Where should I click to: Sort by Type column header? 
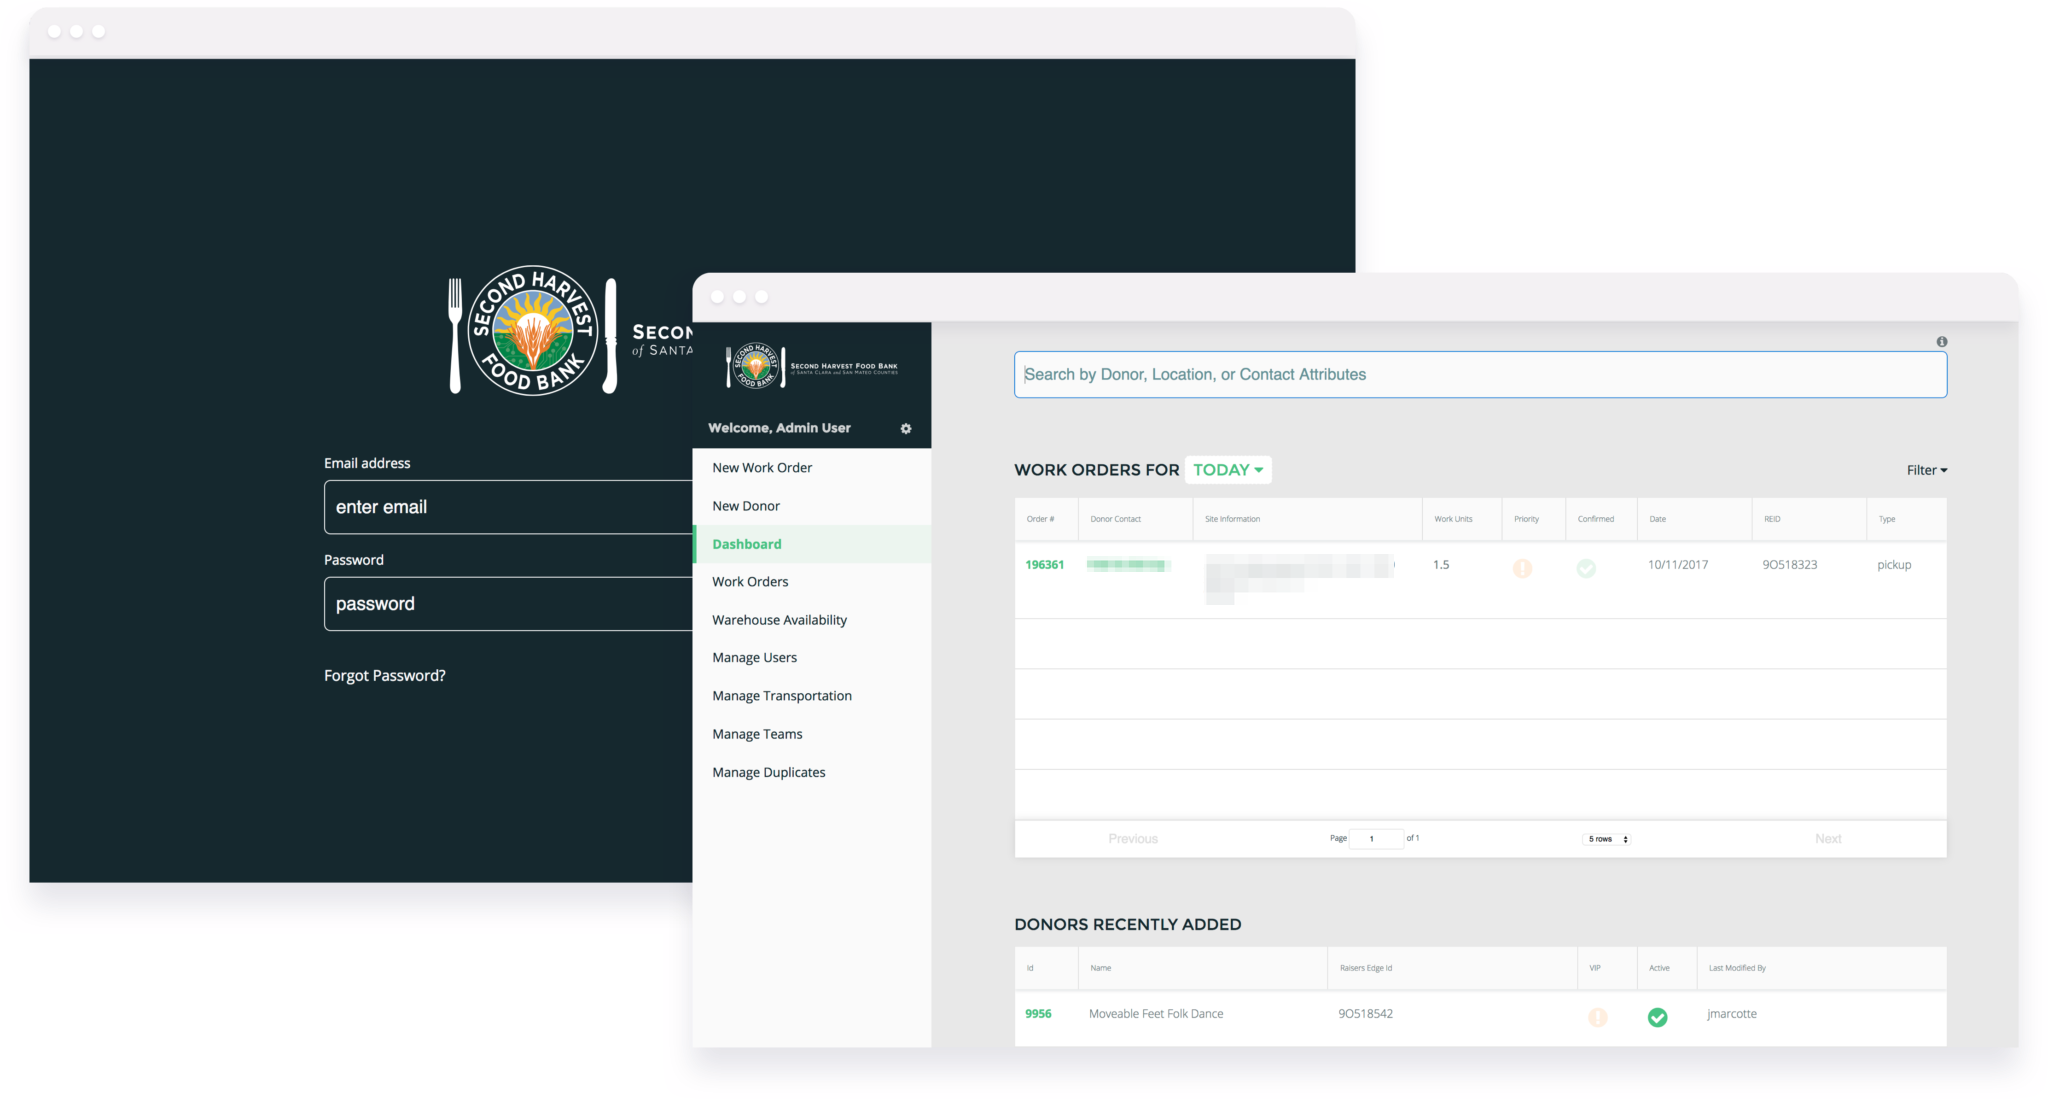tap(1906, 519)
